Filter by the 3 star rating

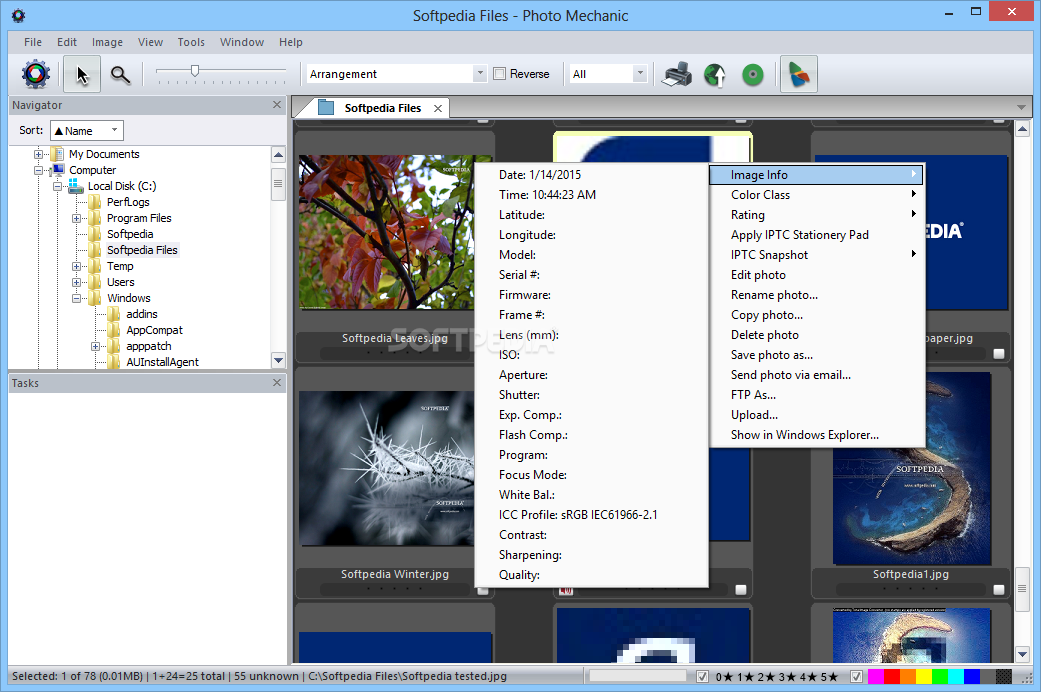click(787, 677)
